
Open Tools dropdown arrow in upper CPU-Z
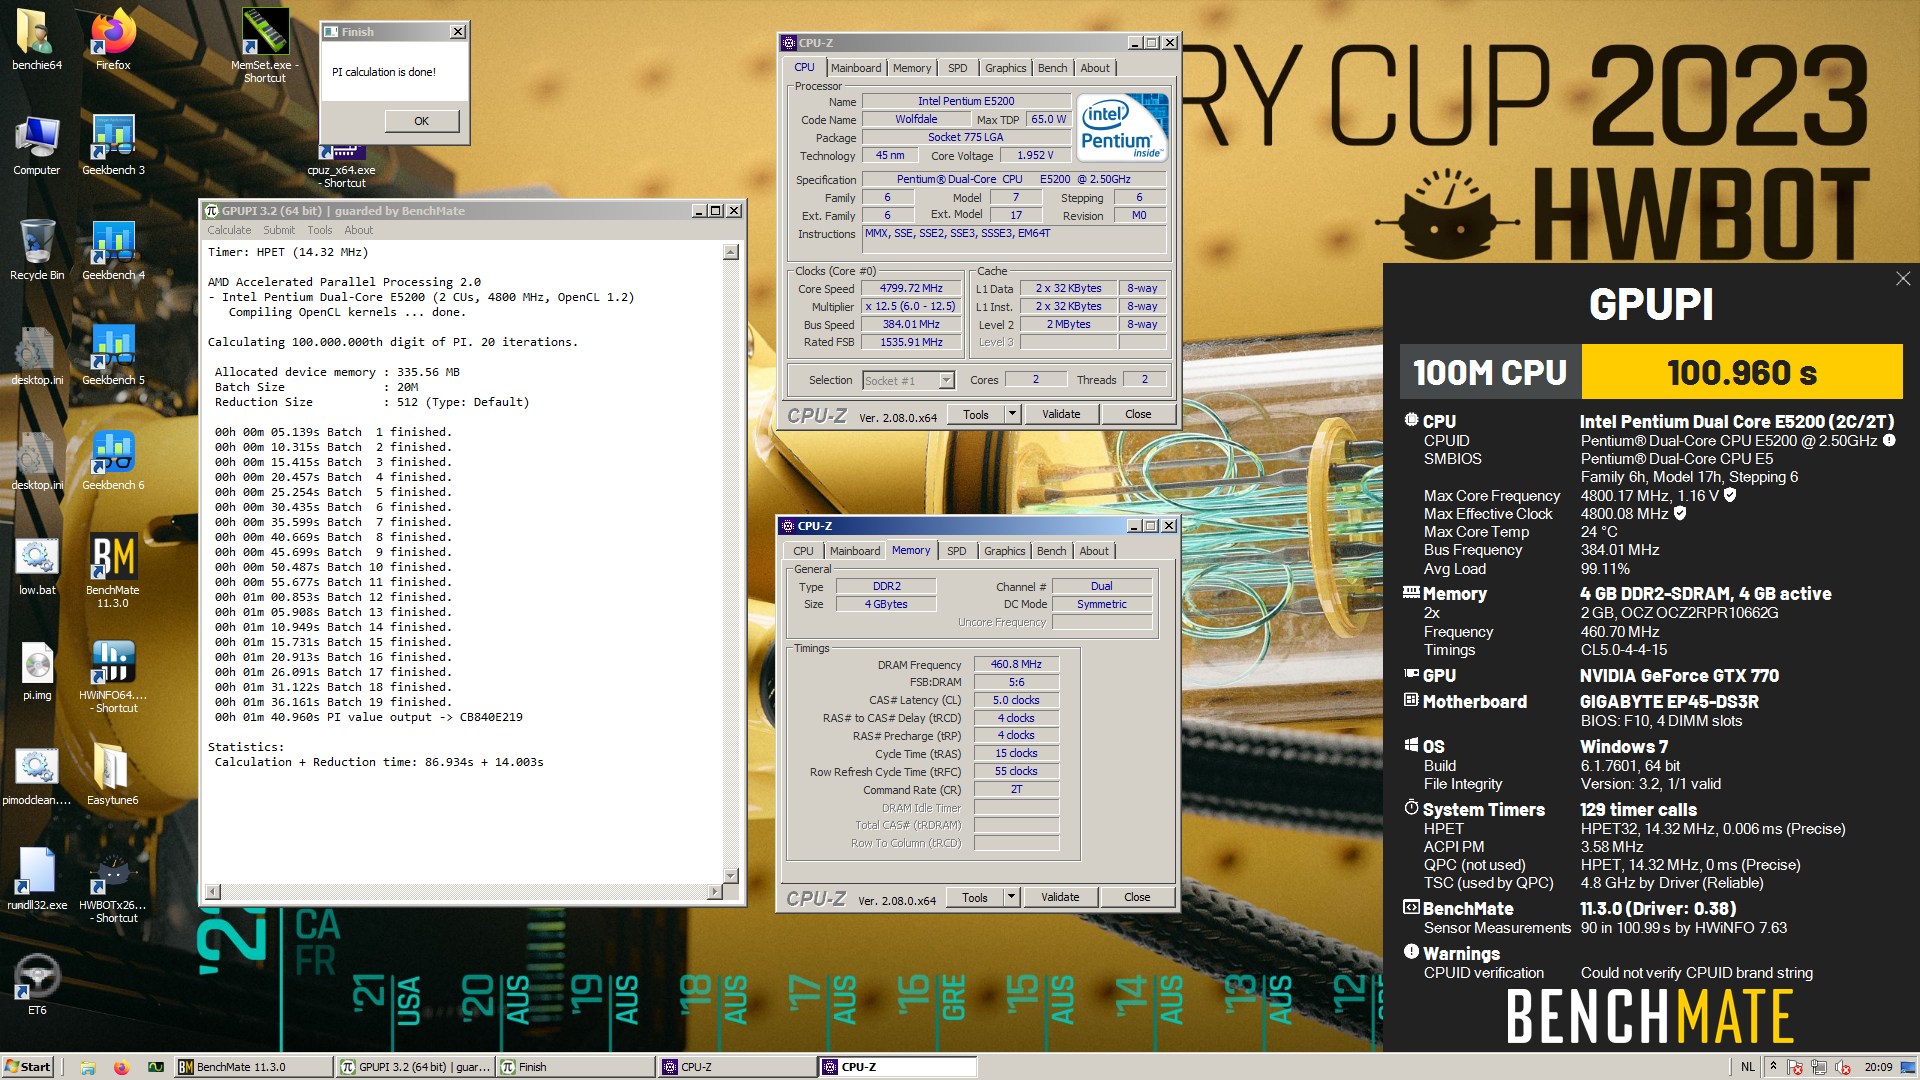click(x=1012, y=414)
